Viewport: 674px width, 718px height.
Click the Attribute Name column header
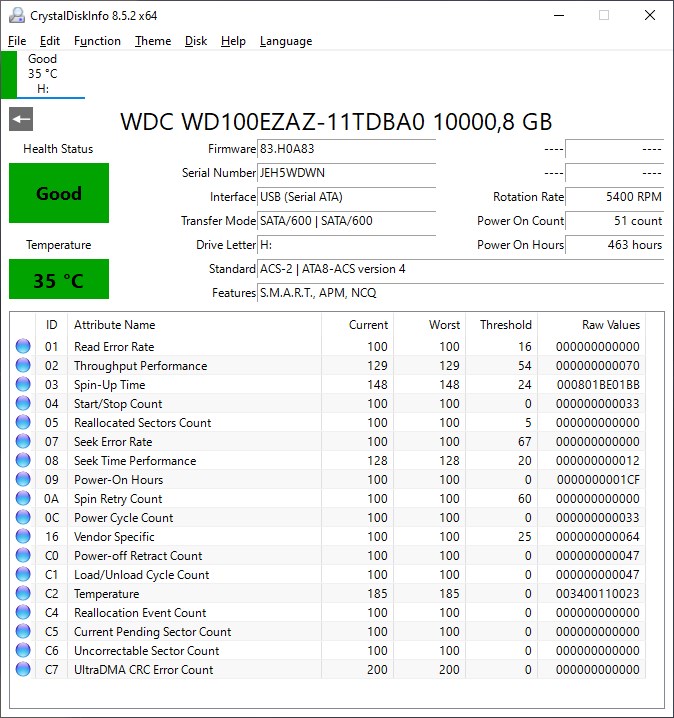point(195,325)
